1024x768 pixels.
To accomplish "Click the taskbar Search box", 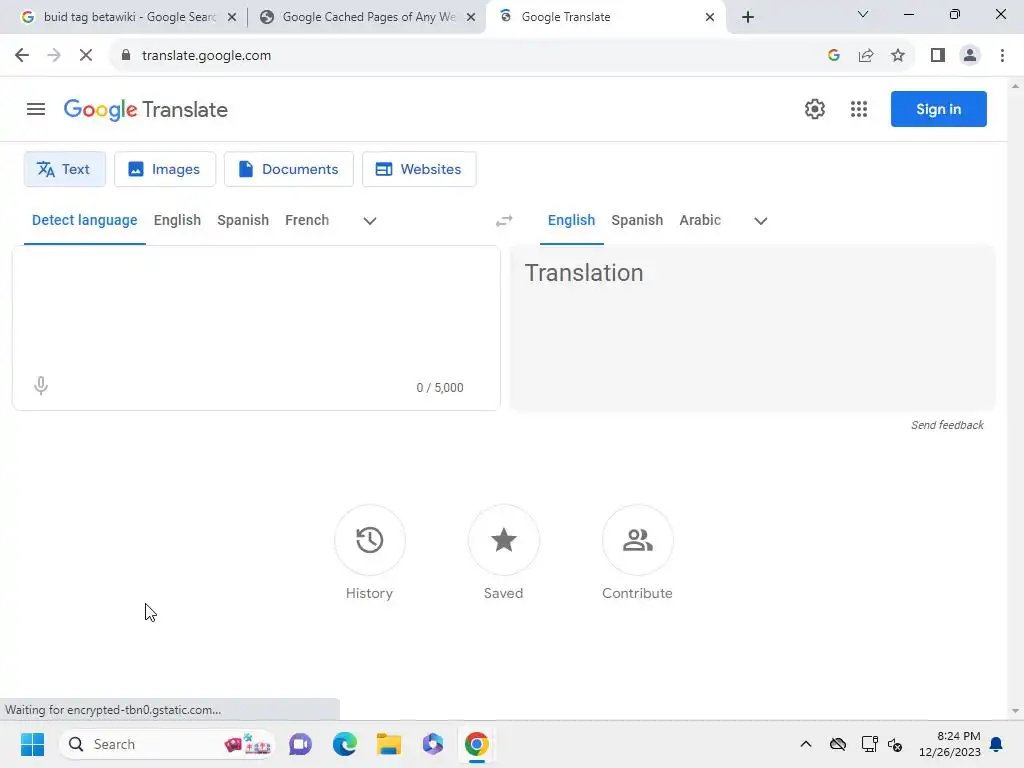I will tap(167, 744).
